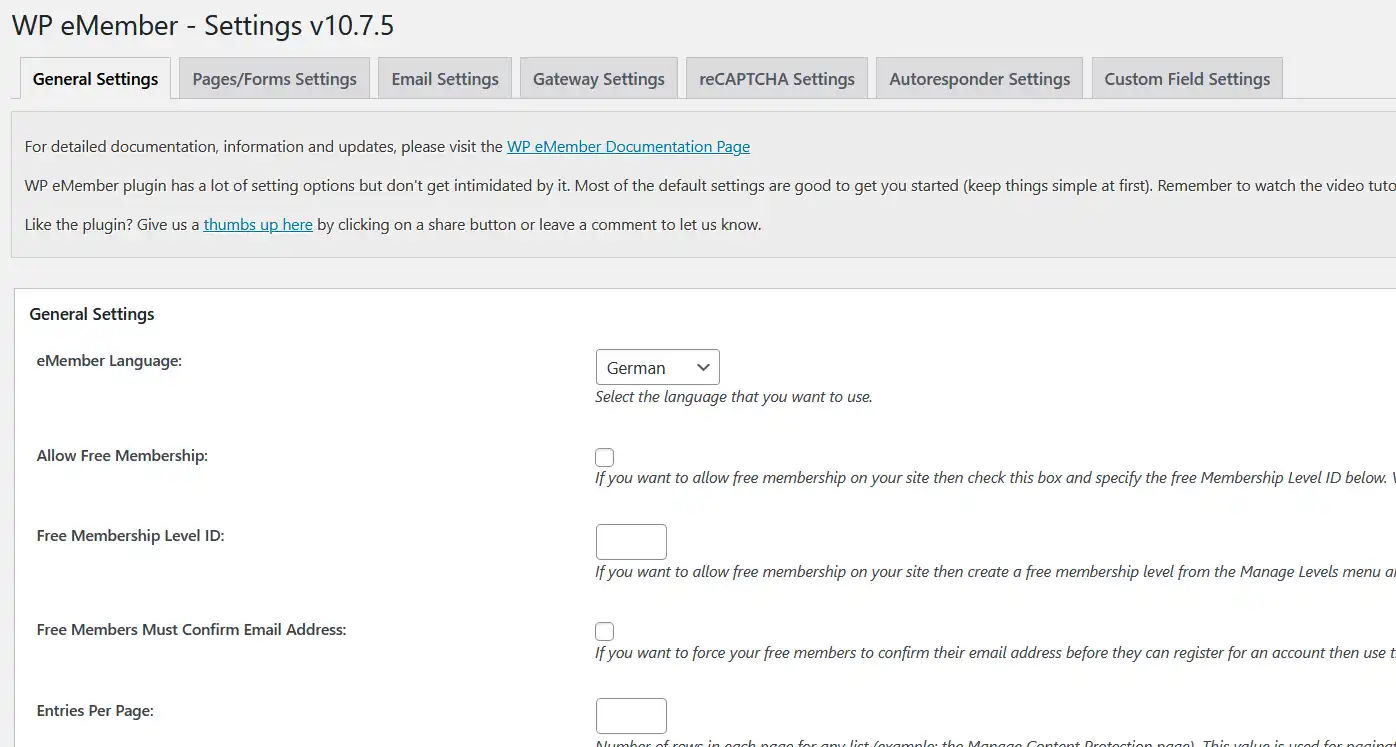This screenshot has height=747, width=1396.
Task: Click the 'thumbs up here' link
Action: click(x=258, y=225)
